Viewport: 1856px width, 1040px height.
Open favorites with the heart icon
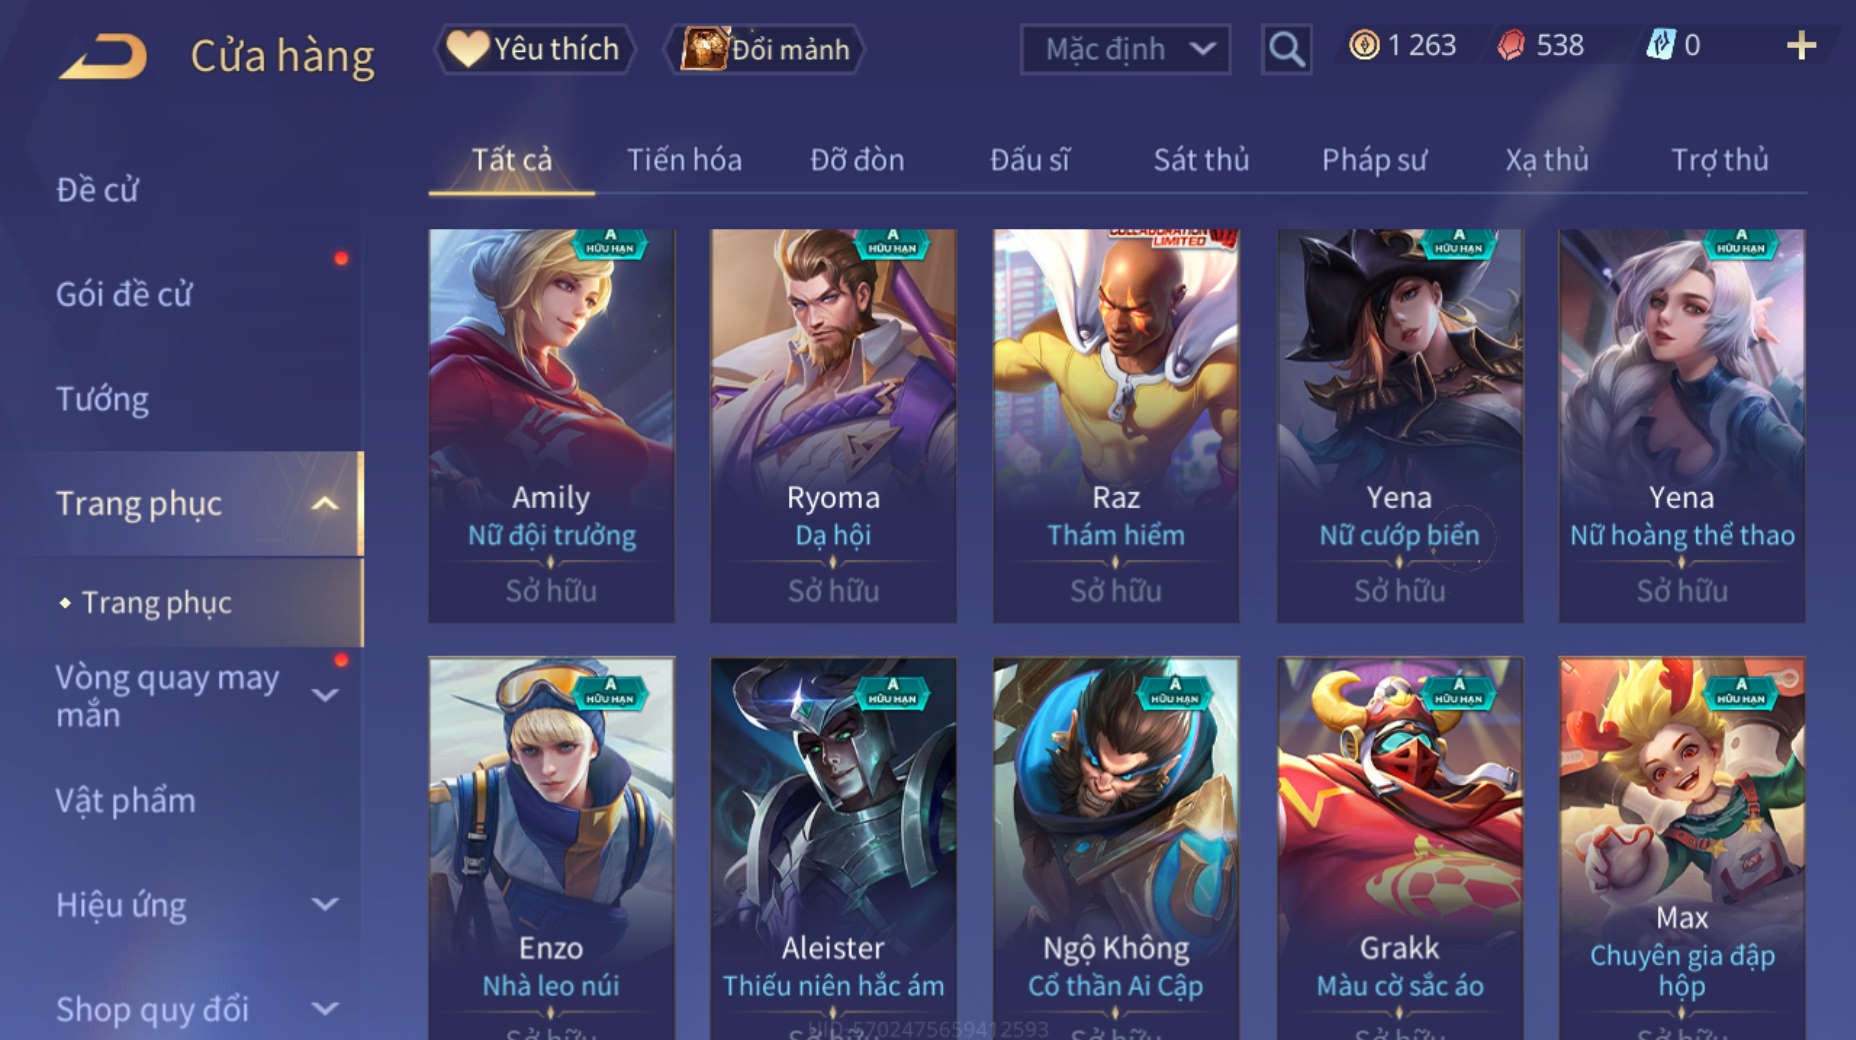467,48
